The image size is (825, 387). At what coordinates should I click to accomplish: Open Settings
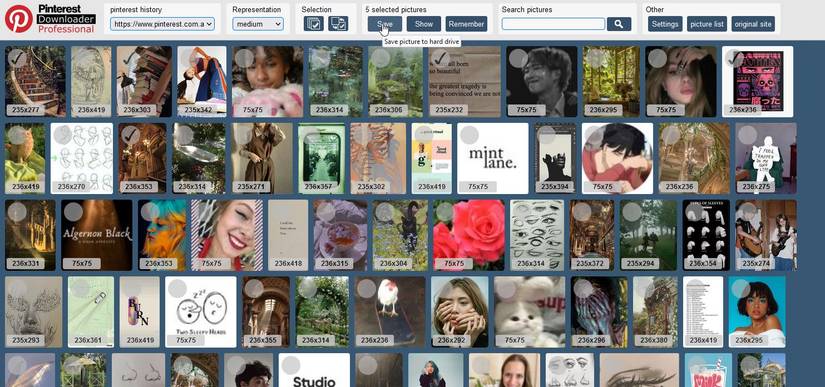point(665,24)
